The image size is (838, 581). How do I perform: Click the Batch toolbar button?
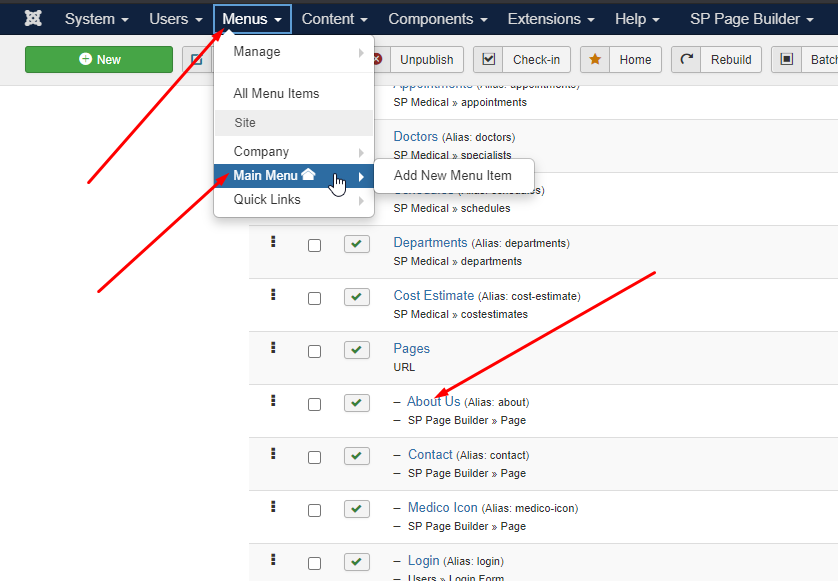click(x=805, y=59)
